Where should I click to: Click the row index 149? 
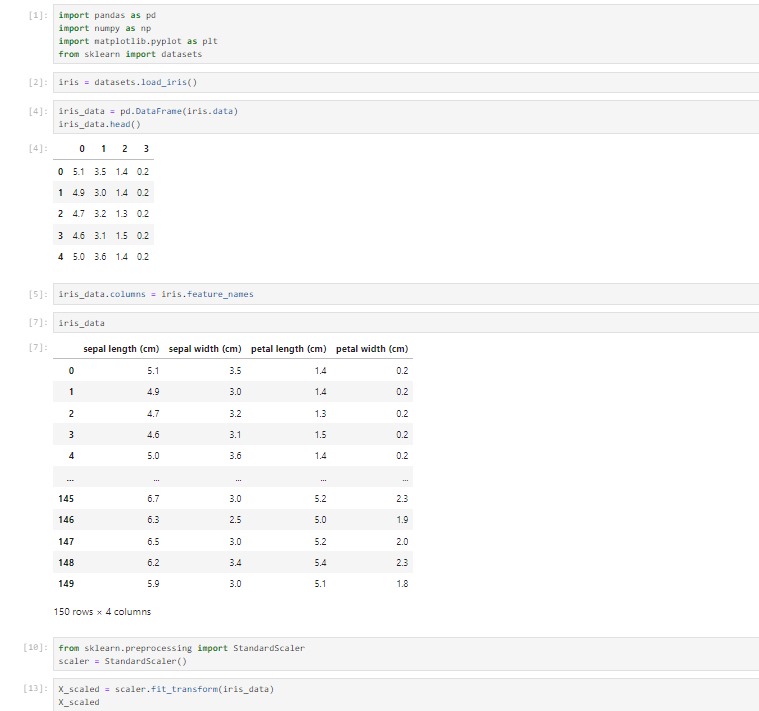click(66, 584)
